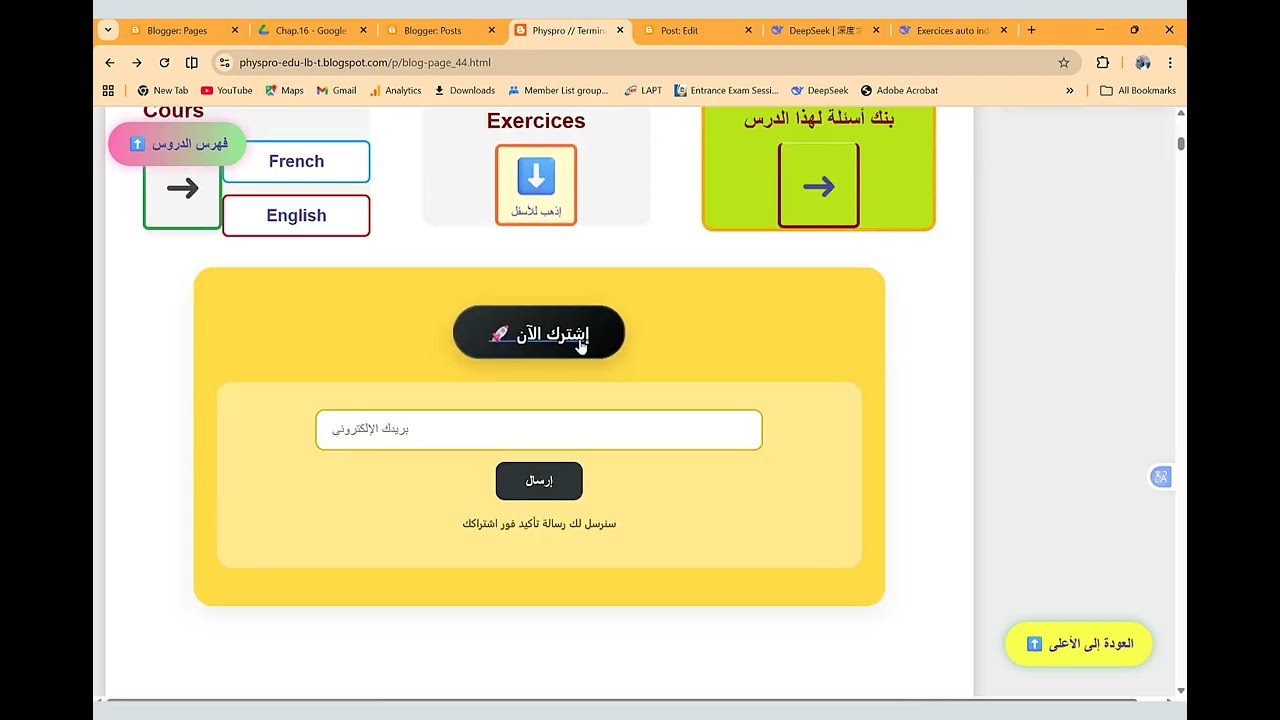Switch to the Chap.16 Google tab
1280x720 pixels.
click(310, 30)
